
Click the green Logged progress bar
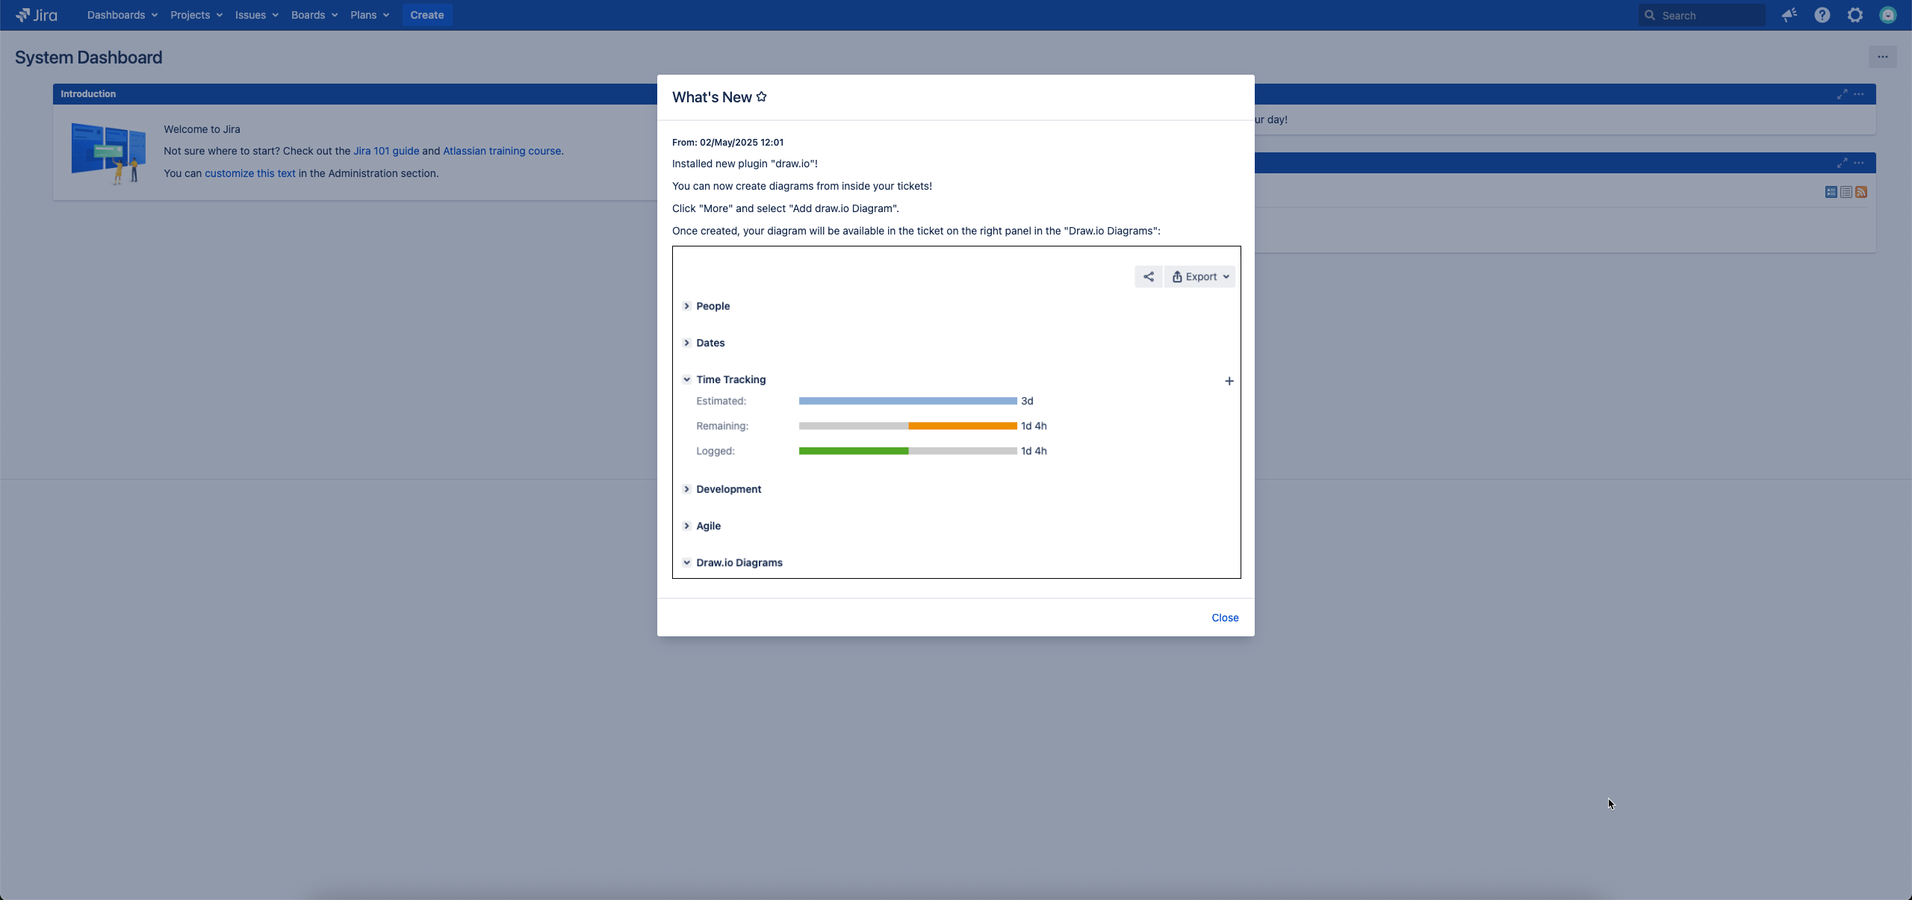click(854, 451)
